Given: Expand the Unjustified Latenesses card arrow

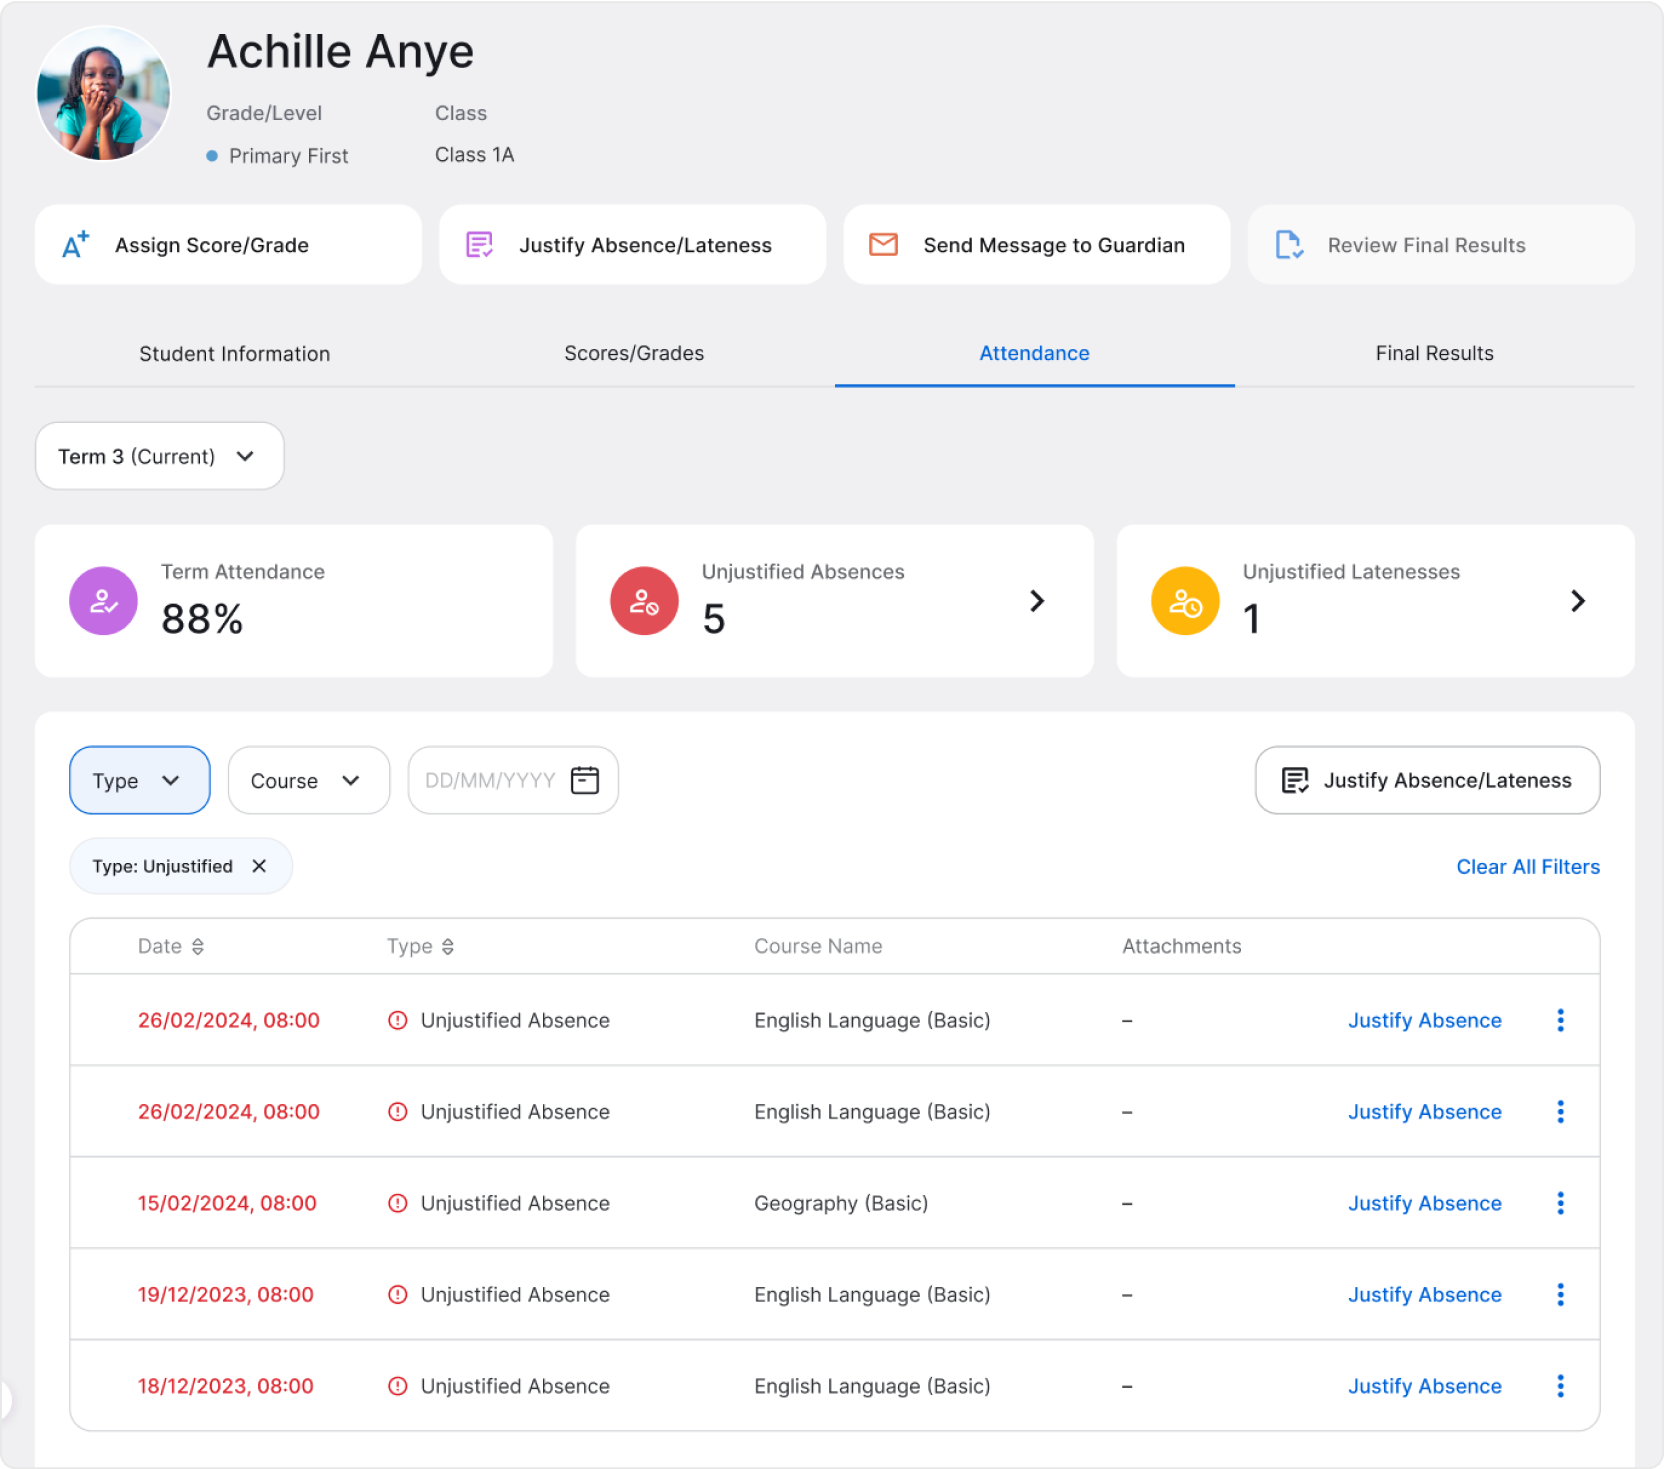Looking at the screenshot, I should pos(1577,601).
